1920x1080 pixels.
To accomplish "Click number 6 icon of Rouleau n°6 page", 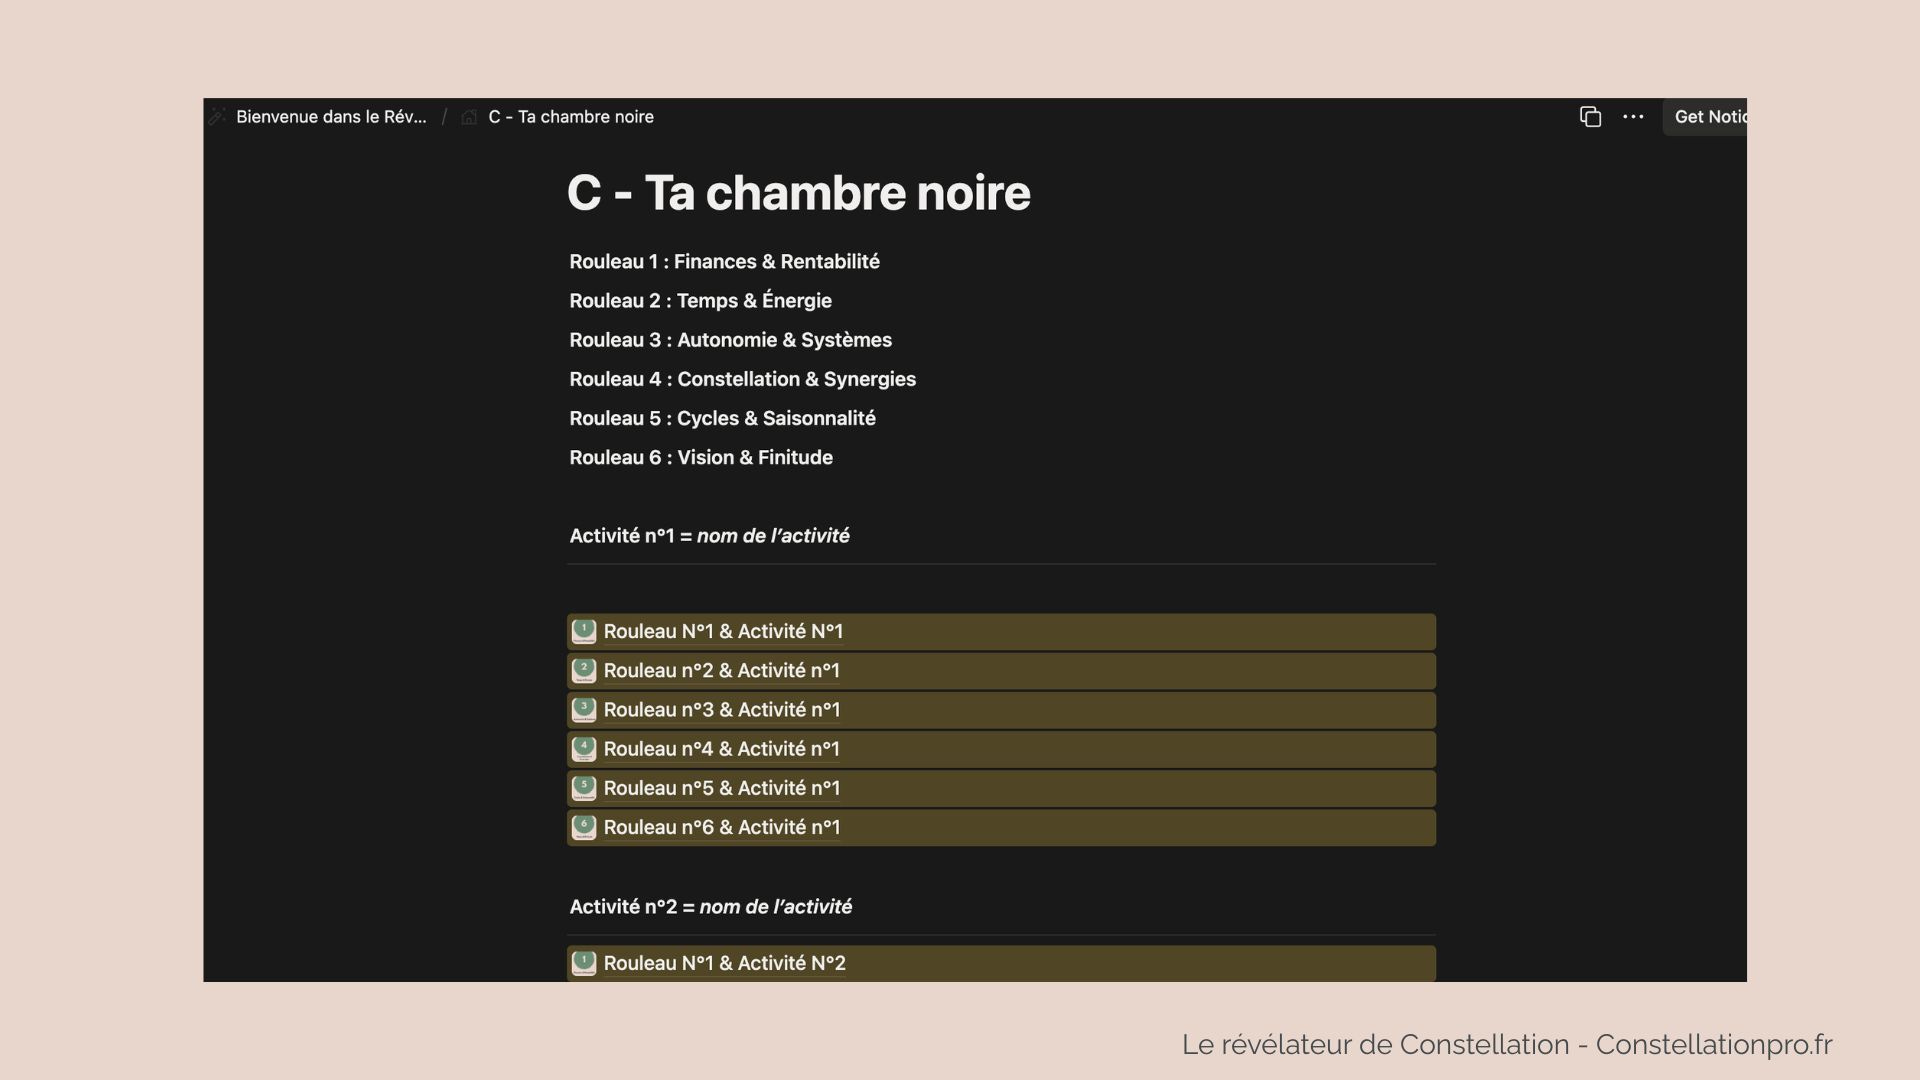I will click(584, 827).
